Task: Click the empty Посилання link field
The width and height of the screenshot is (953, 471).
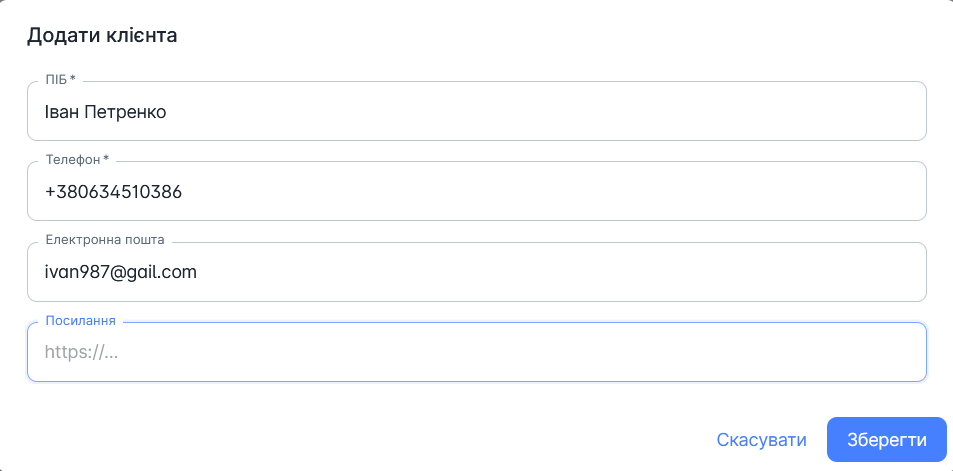Action: coord(476,352)
